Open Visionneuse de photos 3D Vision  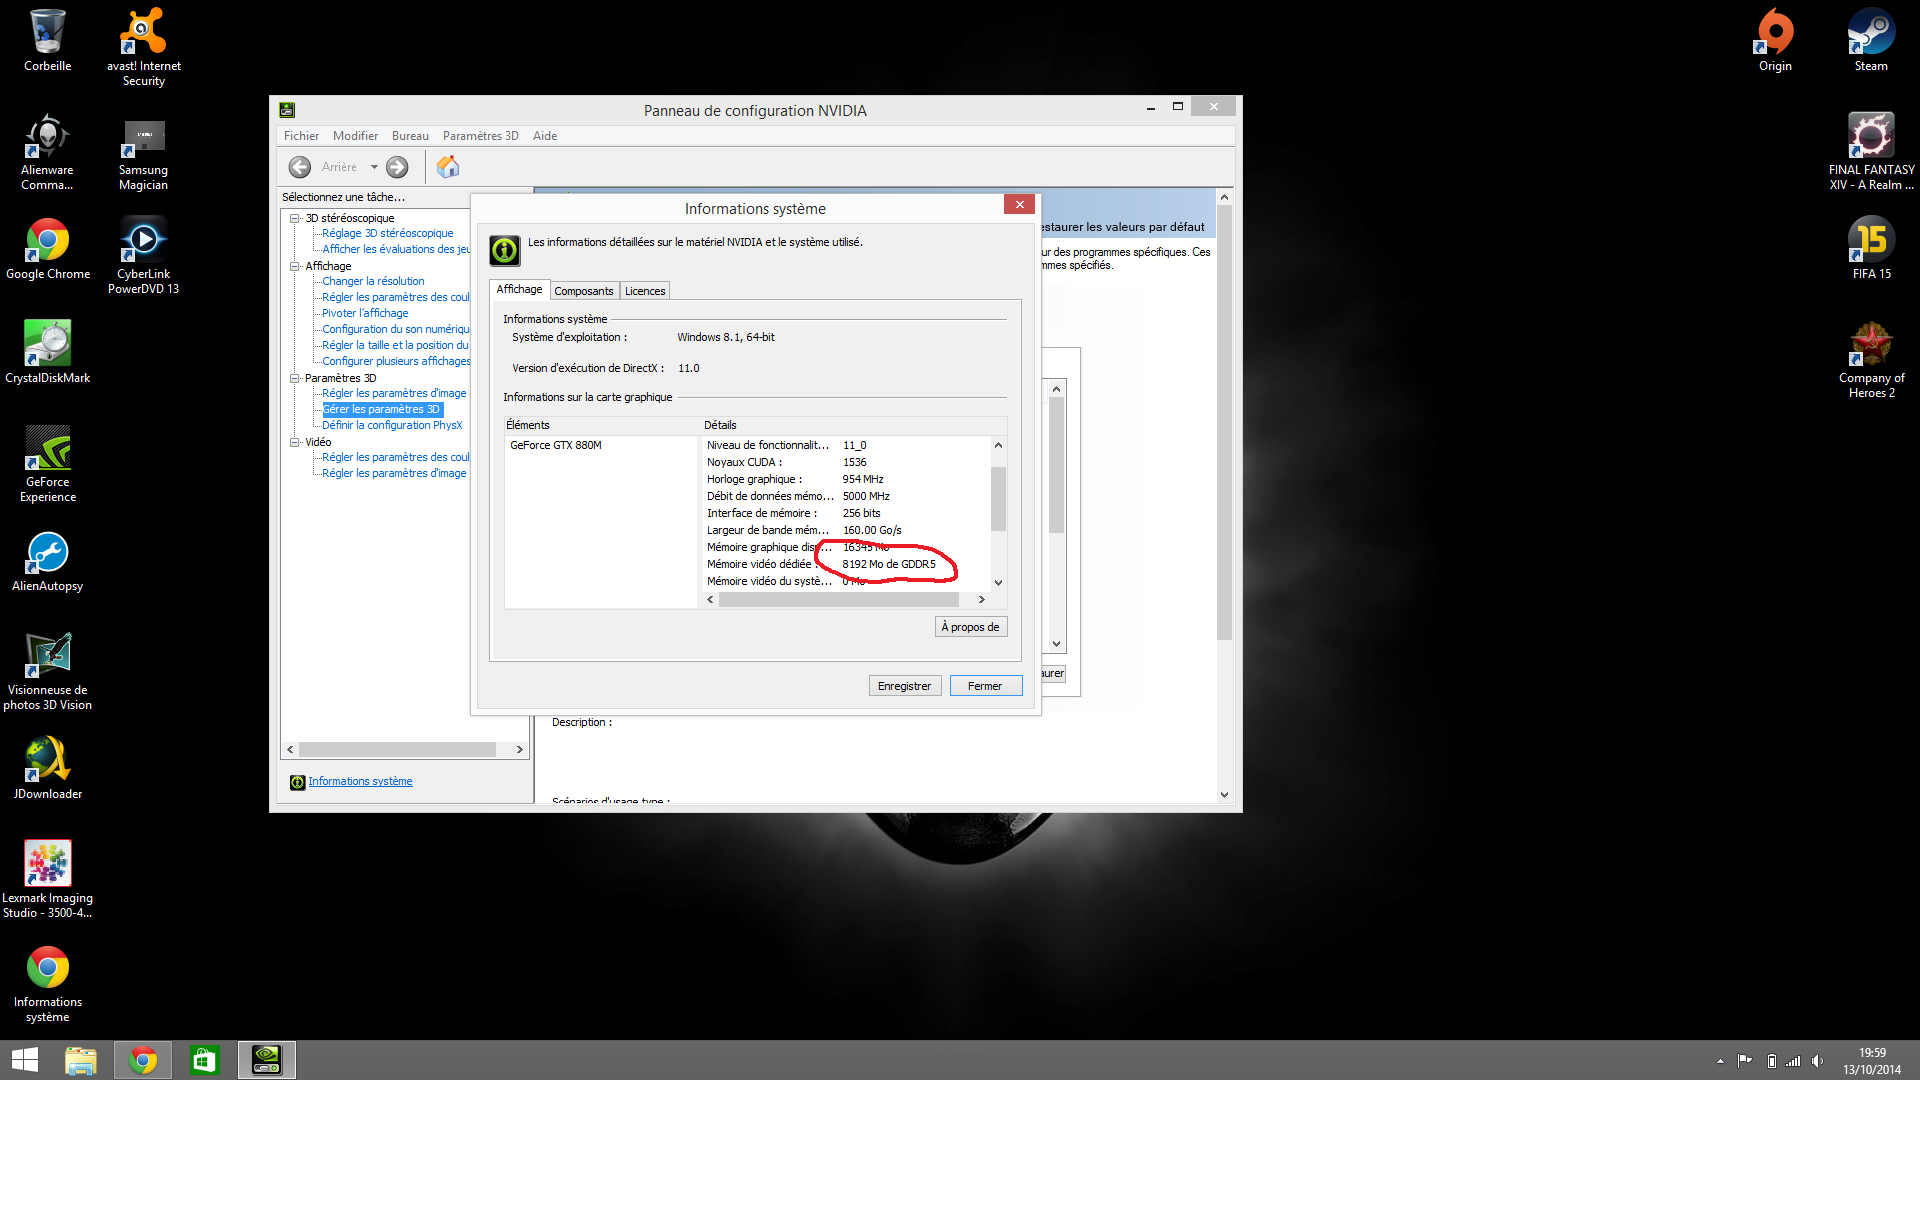click(47, 671)
